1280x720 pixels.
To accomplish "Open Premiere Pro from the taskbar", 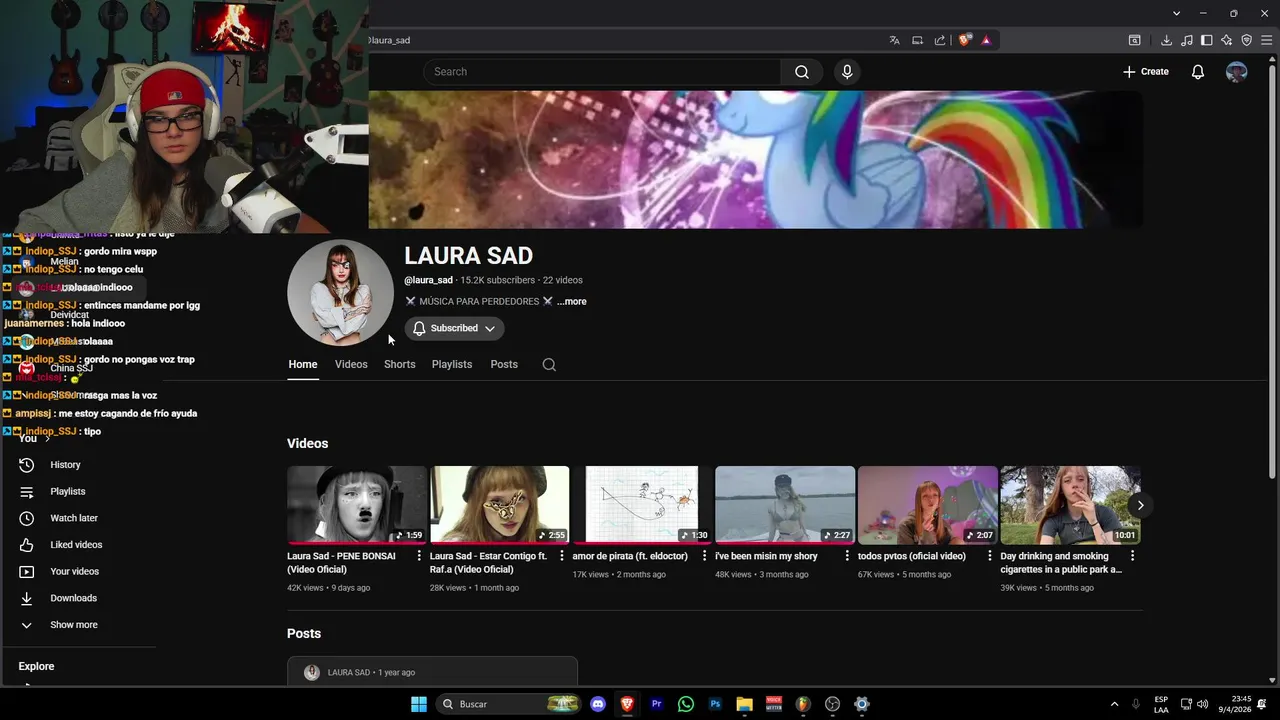I will coord(657,704).
